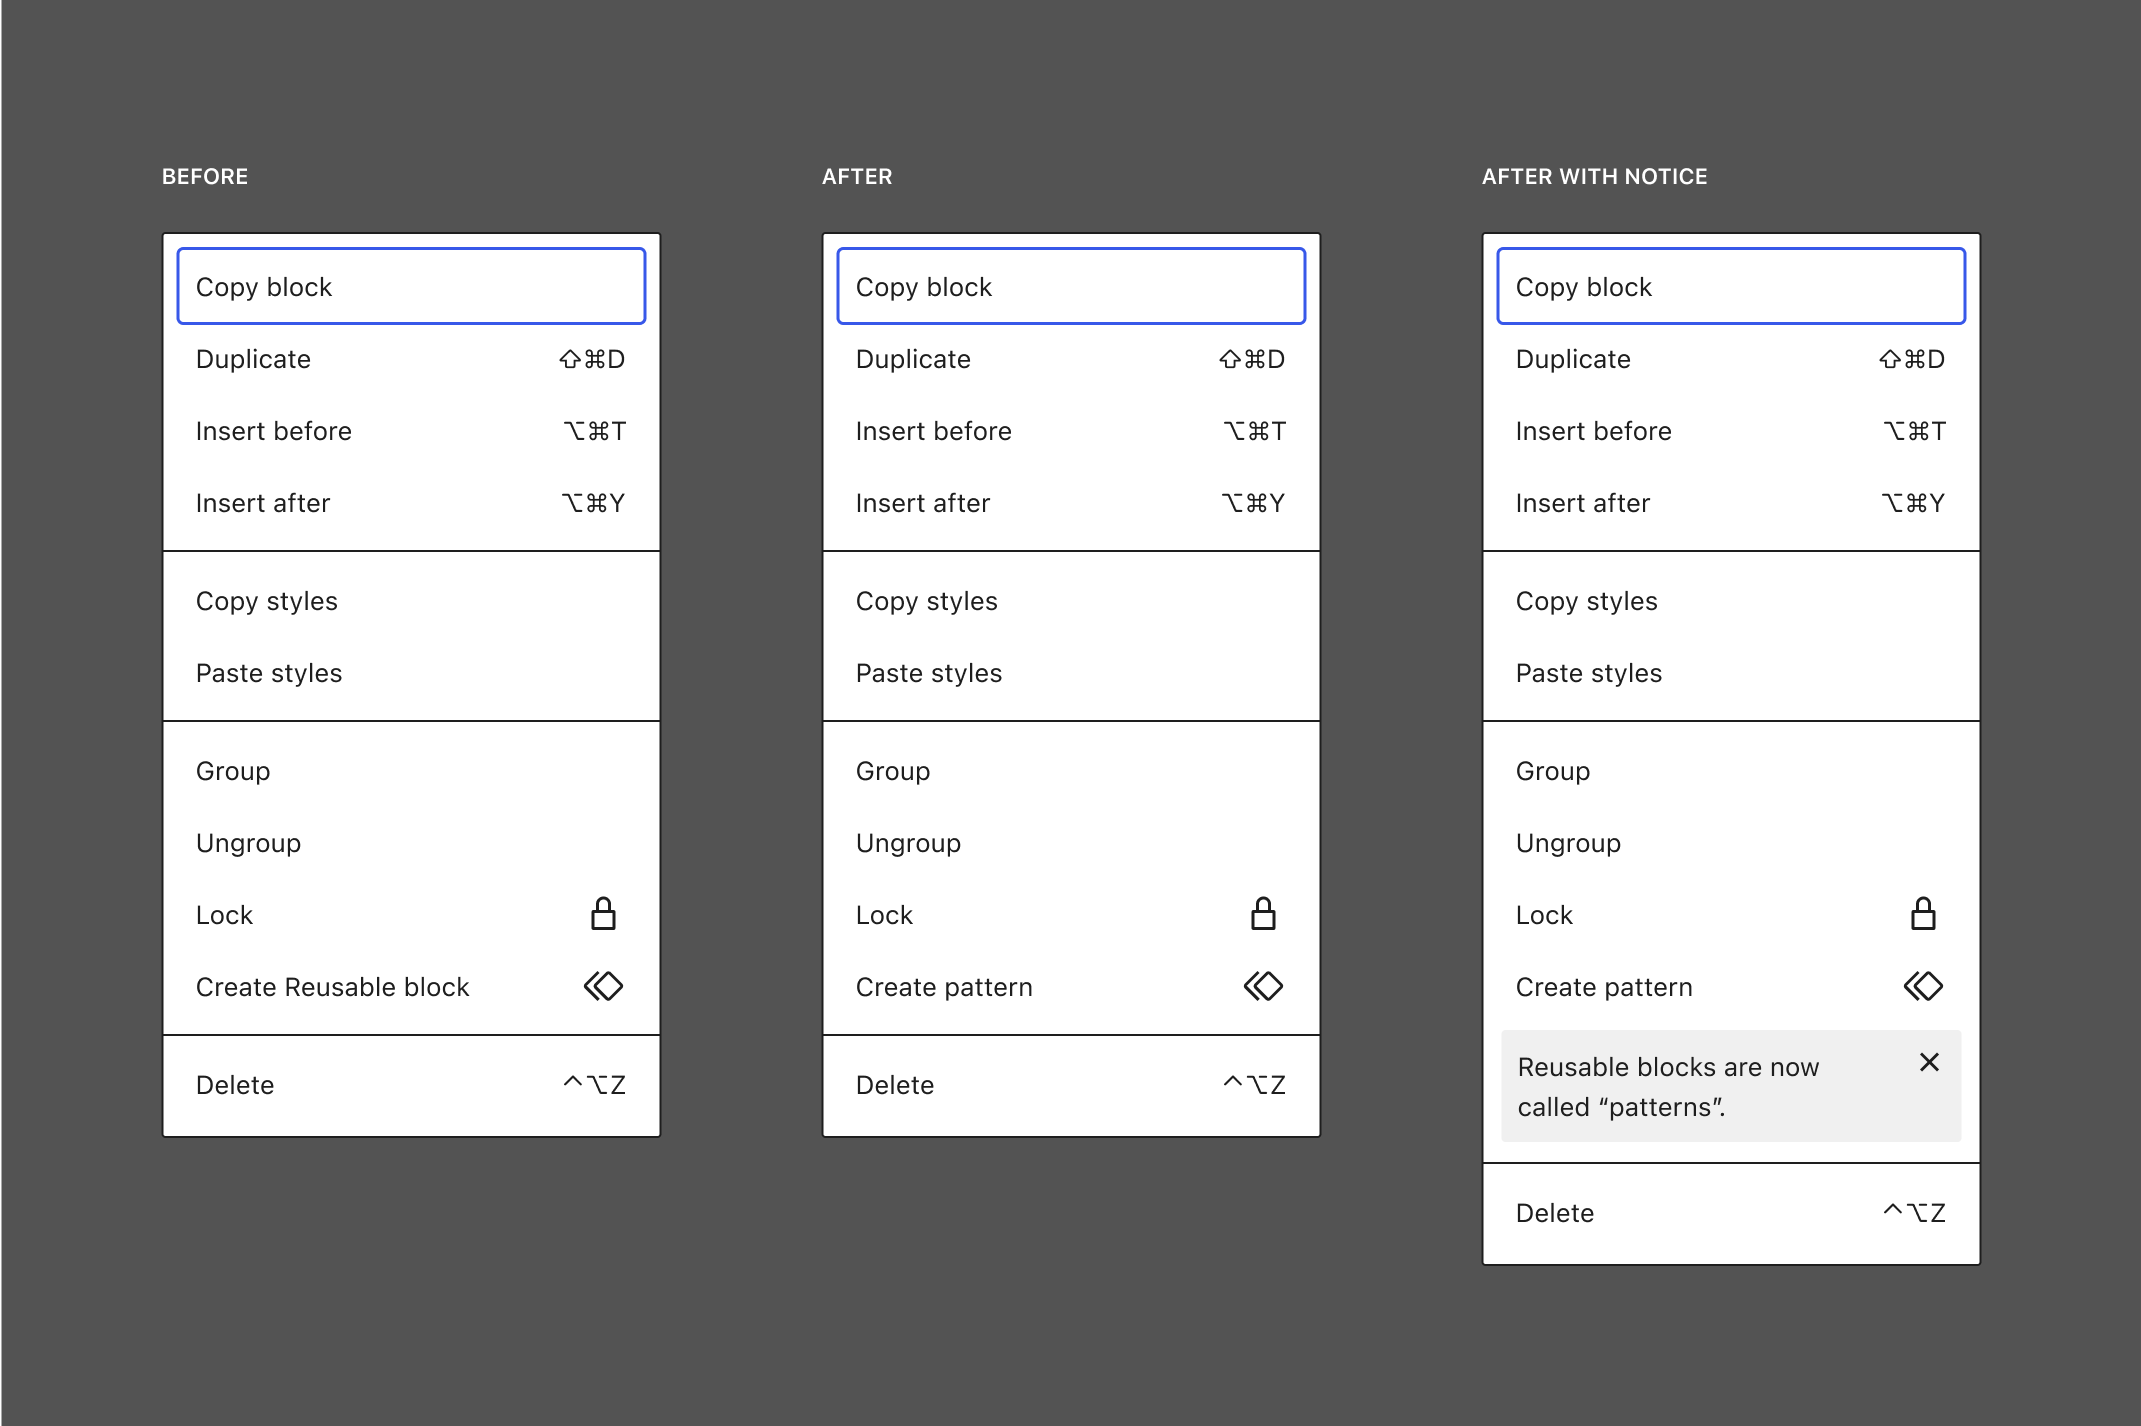Click Copy styles in AFTER menu
This screenshot has height=1426, width=2141.
click(926, 601)
